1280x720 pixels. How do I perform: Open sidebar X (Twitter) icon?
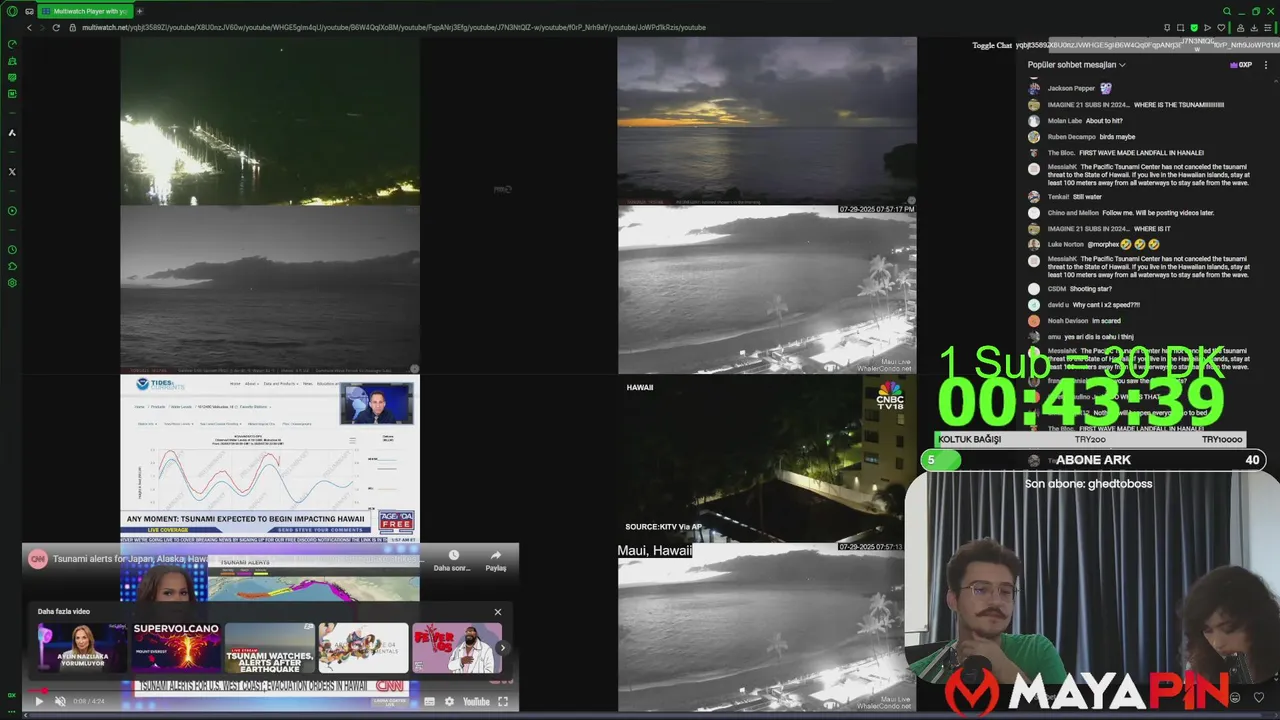tap(12, 171)
